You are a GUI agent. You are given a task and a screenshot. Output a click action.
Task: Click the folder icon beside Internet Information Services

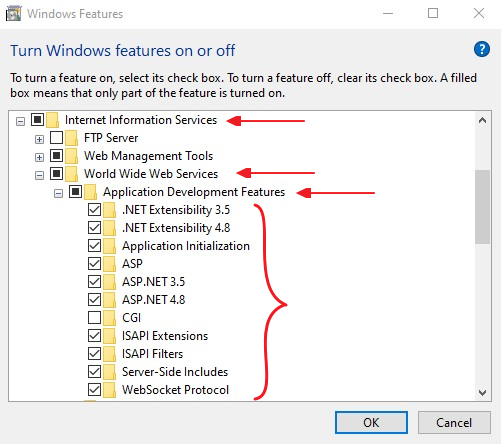click(x=53, y=120)
